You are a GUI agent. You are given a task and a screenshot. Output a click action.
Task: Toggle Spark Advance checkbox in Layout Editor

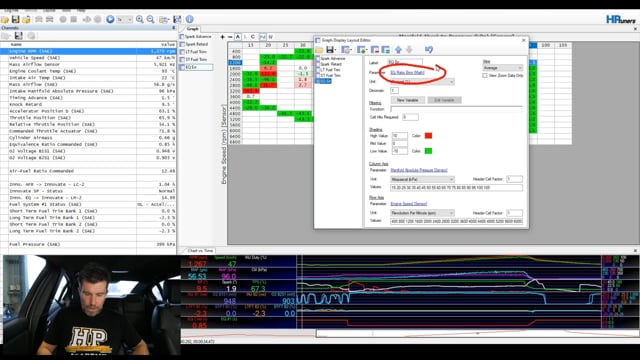tap(318, 59)
